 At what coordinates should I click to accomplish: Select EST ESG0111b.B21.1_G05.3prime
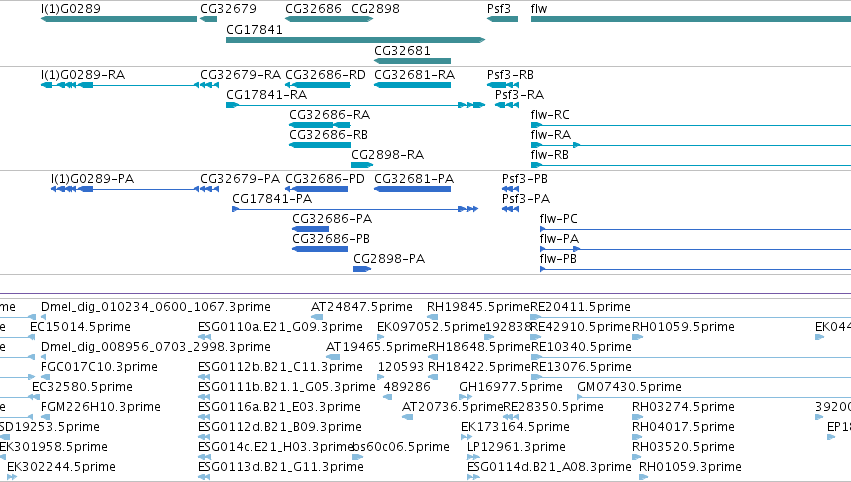(204, 397)
